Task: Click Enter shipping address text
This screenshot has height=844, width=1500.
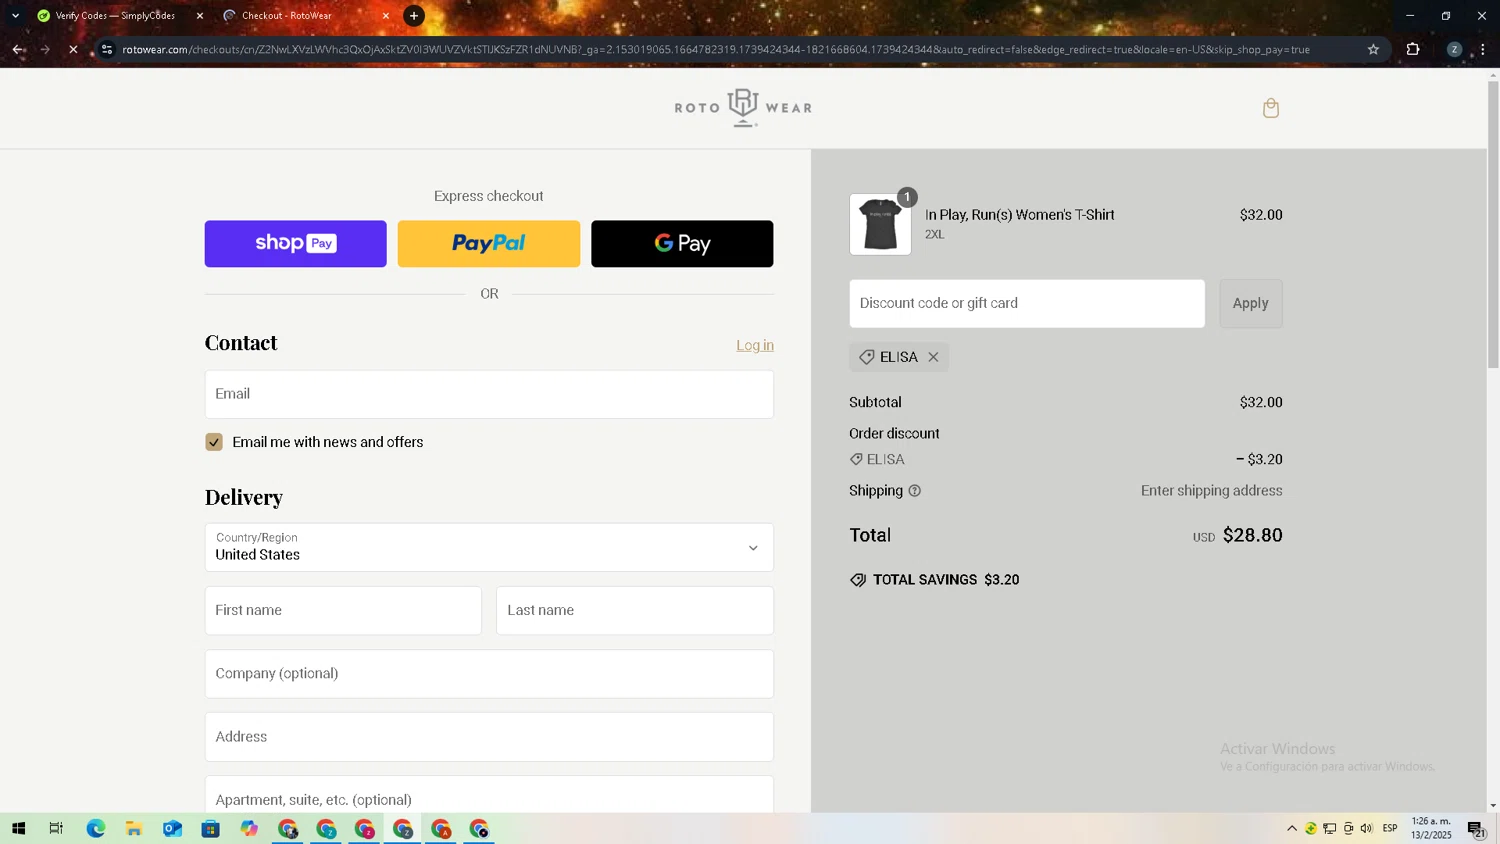Action: tap(1211, 491)
